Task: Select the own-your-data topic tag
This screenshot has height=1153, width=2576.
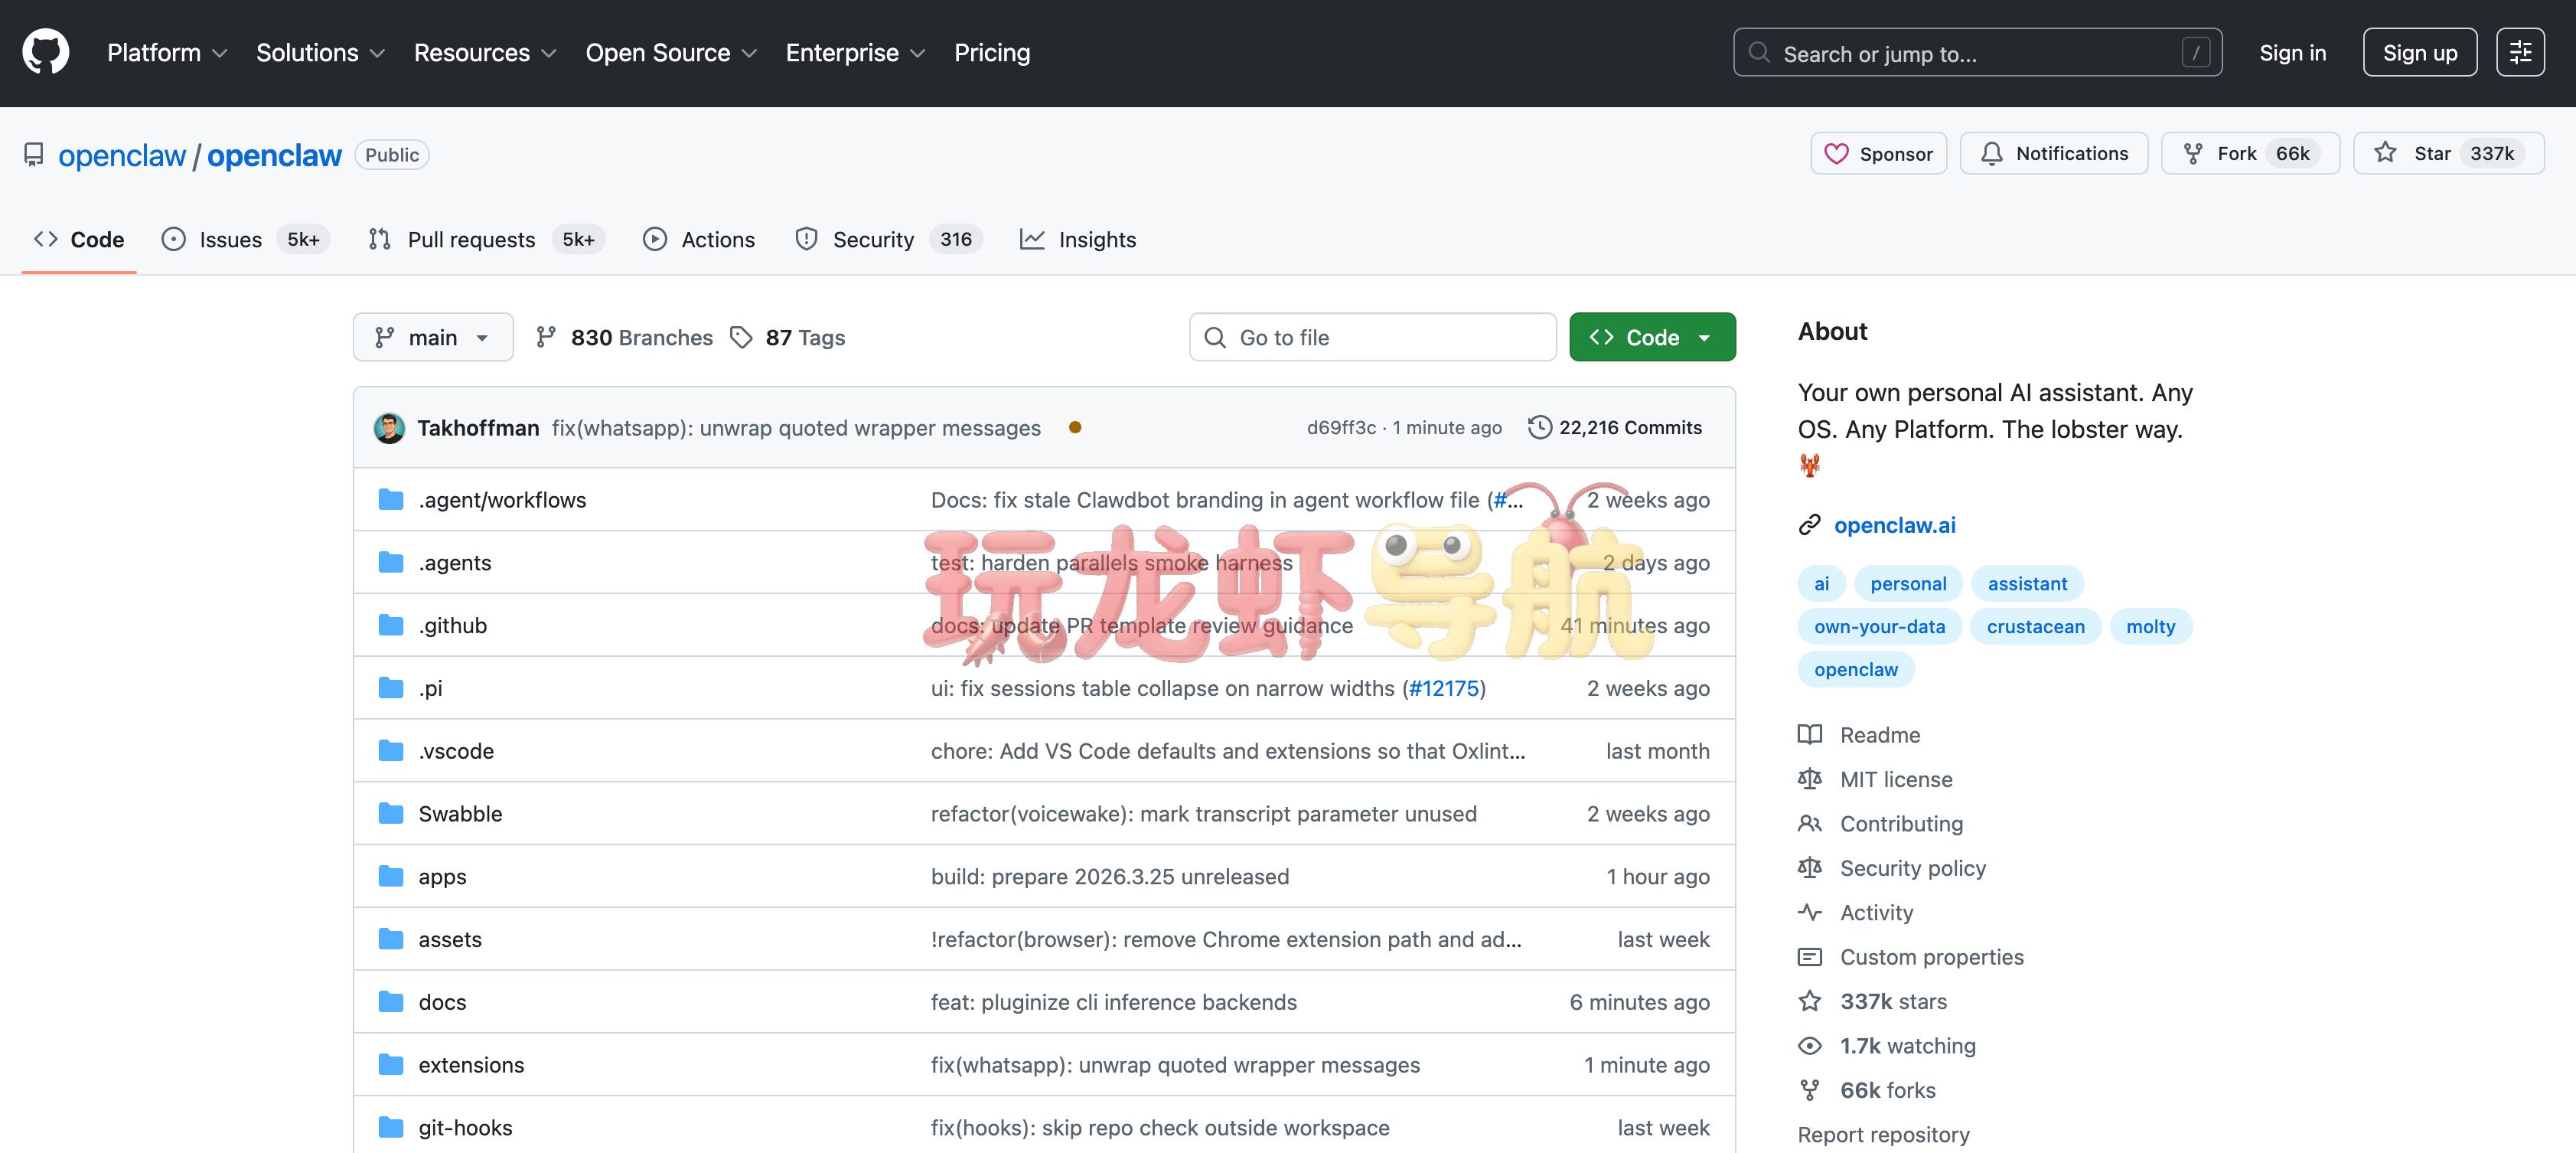Action: tap(1879, 627)
